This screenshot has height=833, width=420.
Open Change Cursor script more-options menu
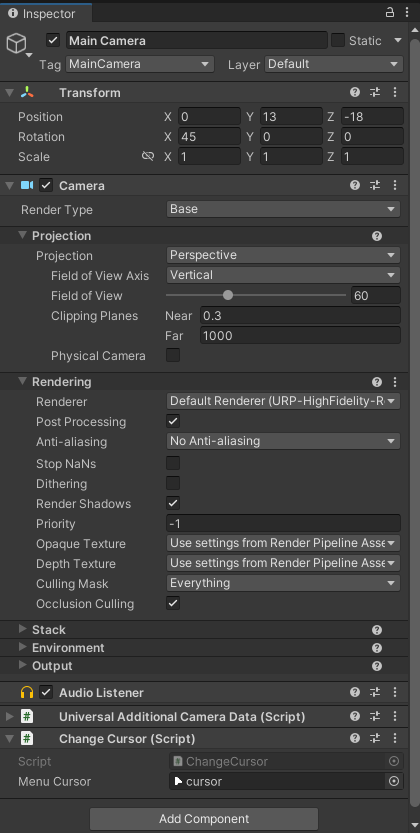click(395, 738)
